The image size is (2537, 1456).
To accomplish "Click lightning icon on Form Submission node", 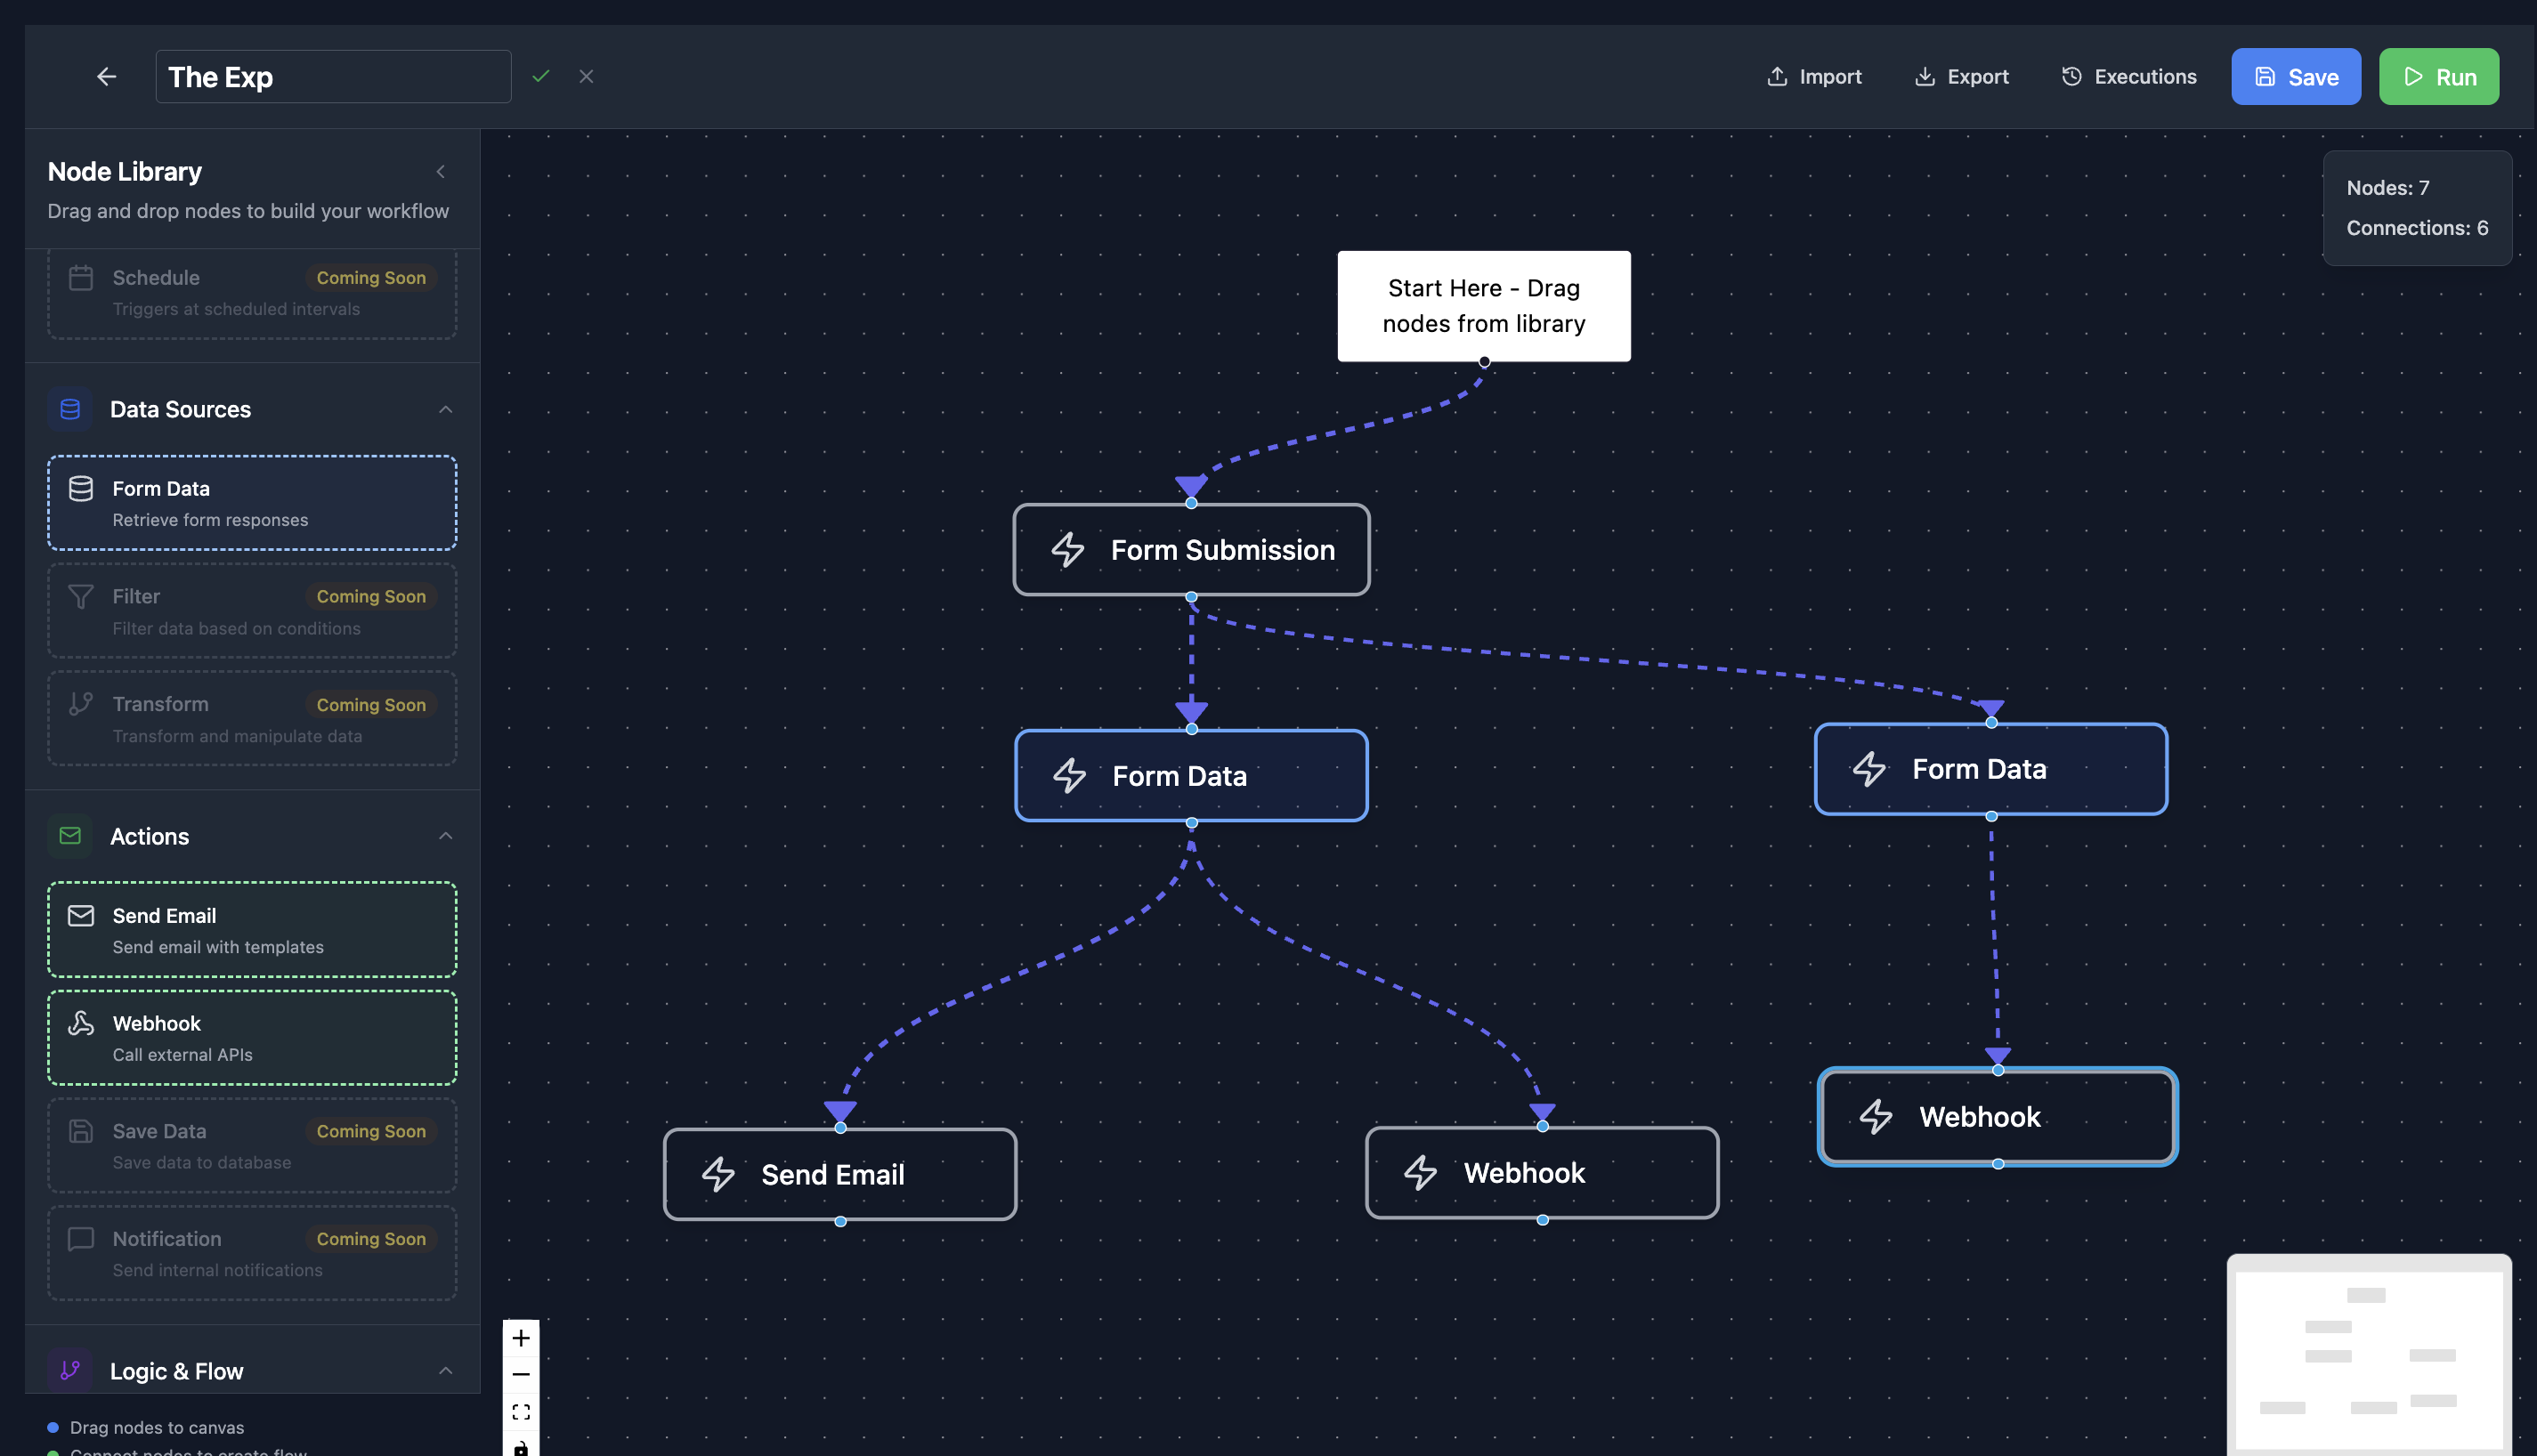I will (x=1067, y=550).
